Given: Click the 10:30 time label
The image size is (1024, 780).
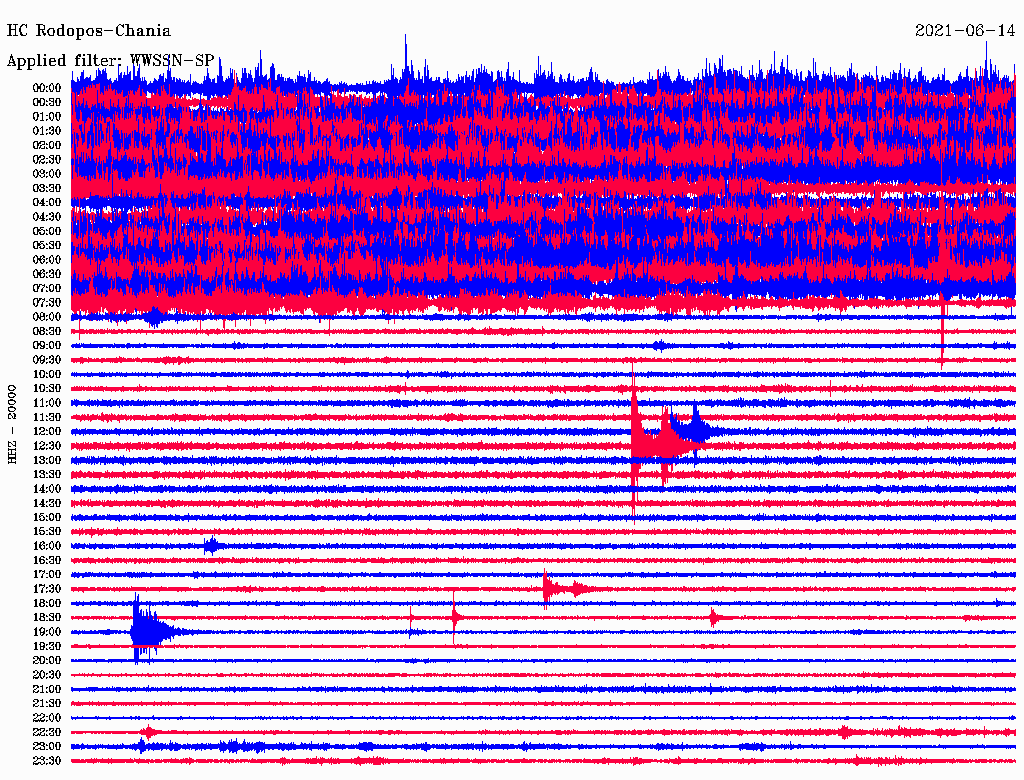Looking at the screenshot, I should tap(47, 389).
